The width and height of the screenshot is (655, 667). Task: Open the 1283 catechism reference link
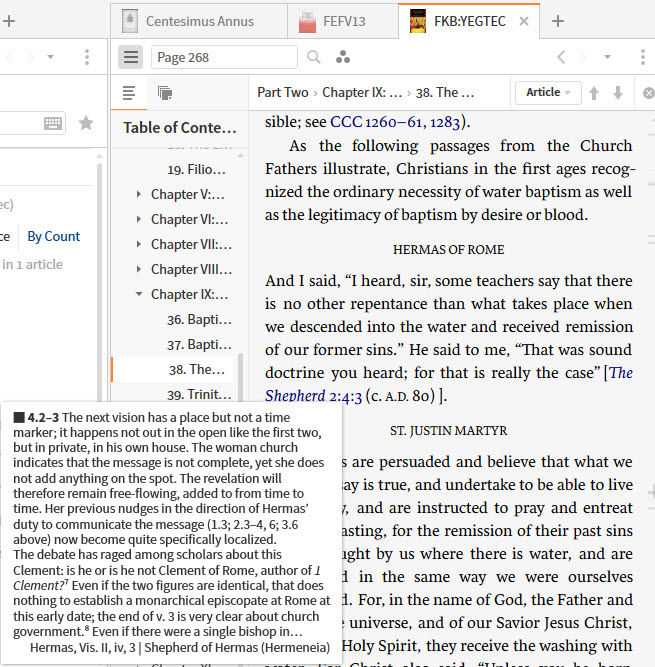coord(445,122)
